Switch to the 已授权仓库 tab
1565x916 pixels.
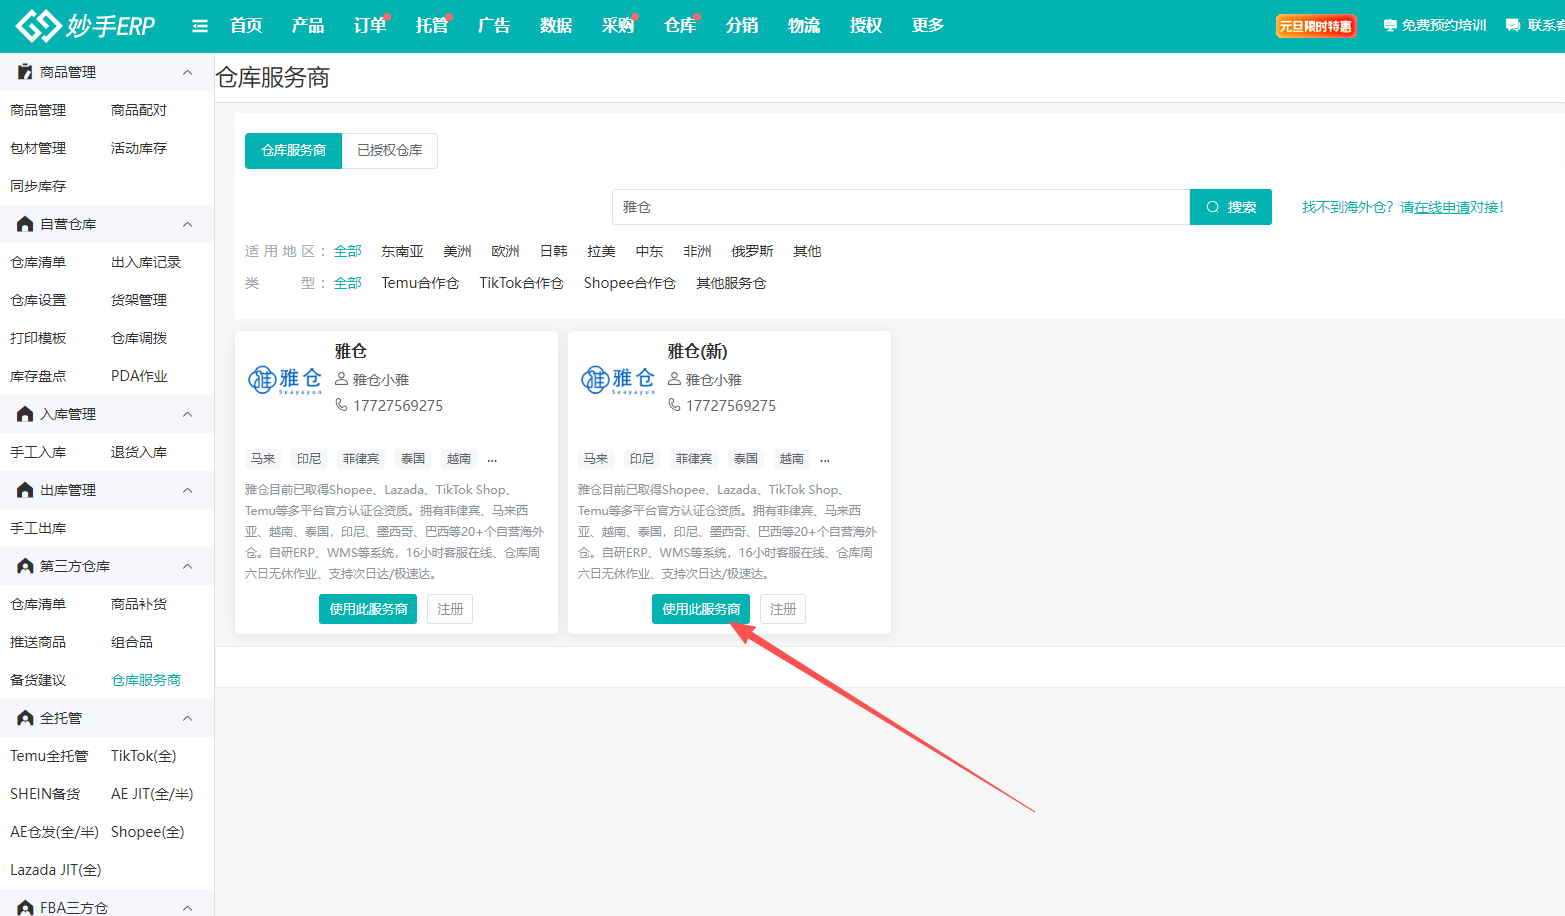pyautogui.click(x=390, y=151)
